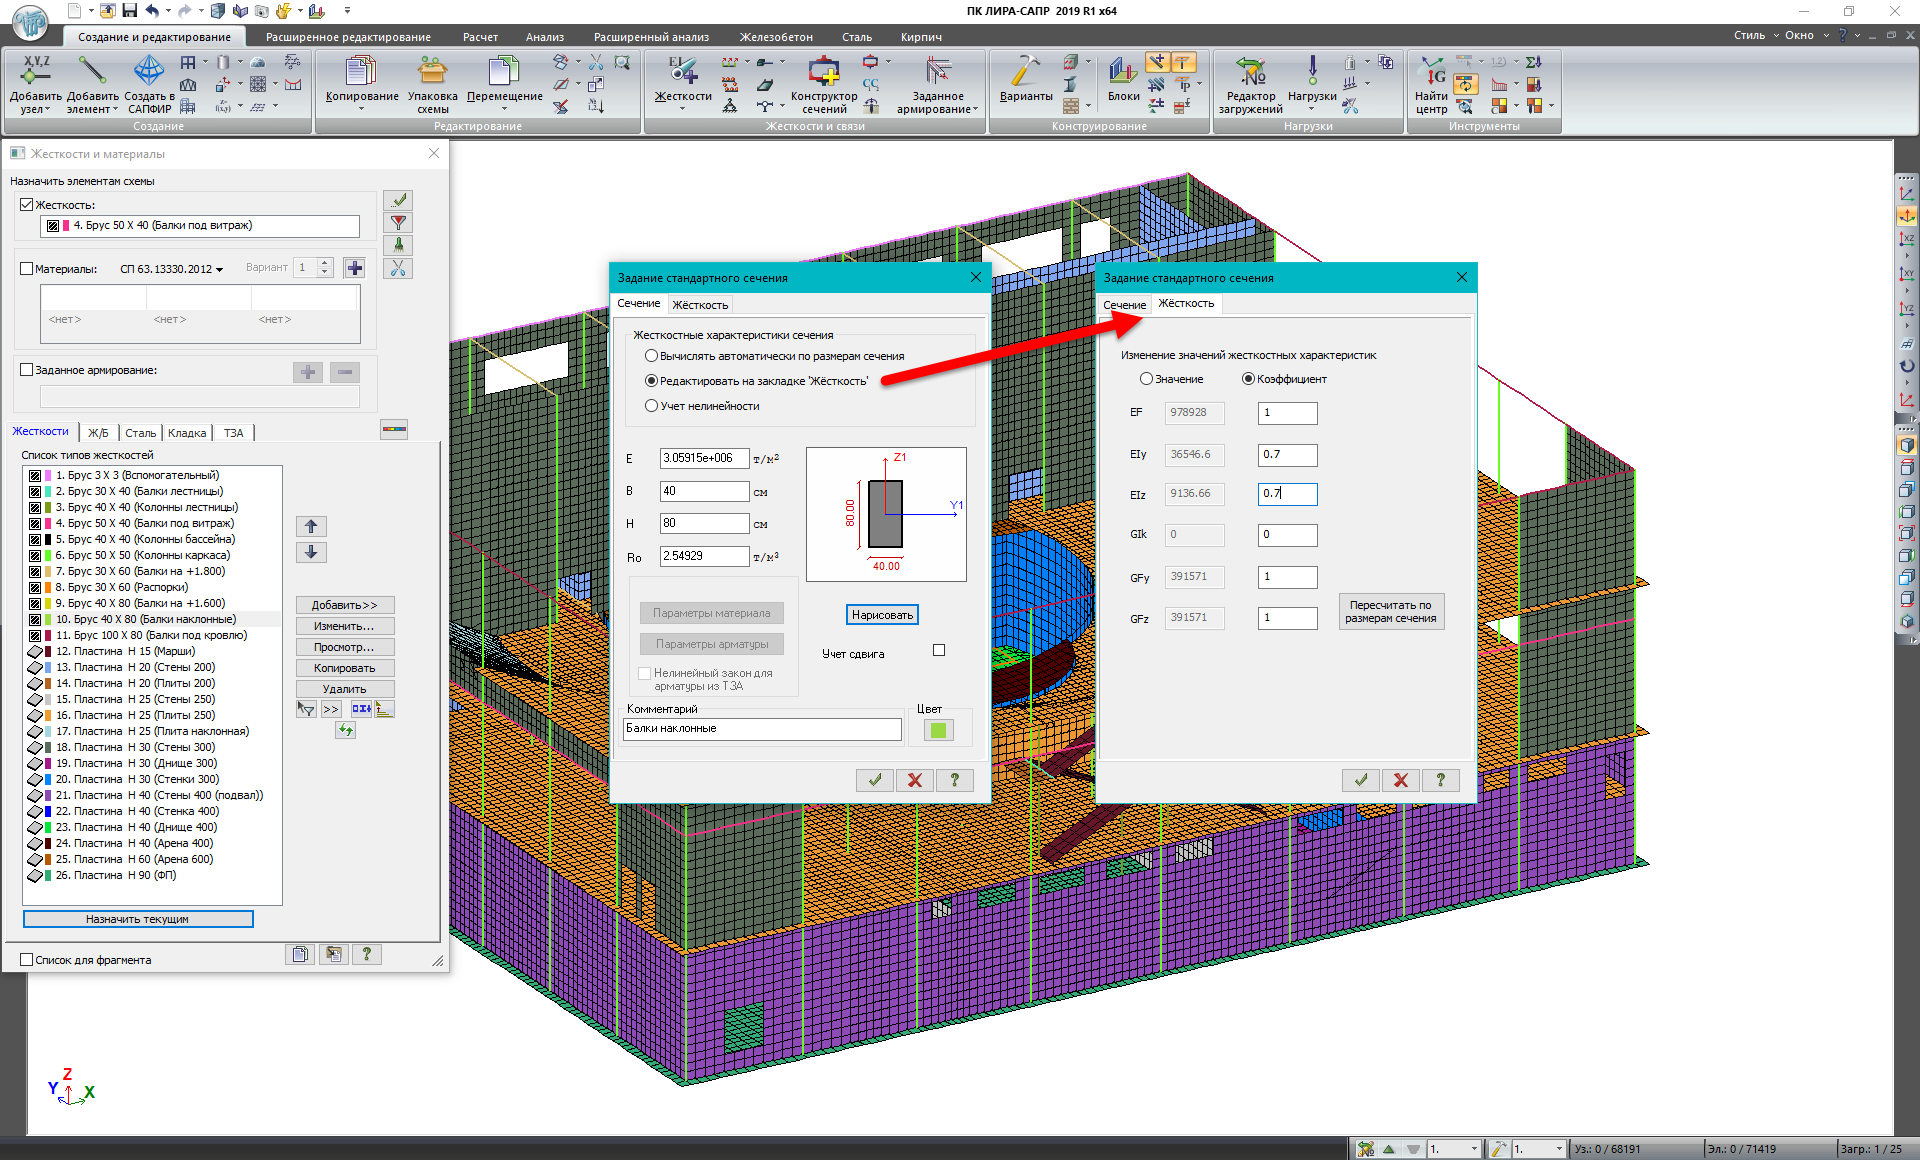Switch to Железобетон ribbon tab
Screen dimensions: 1920x1160
point(776,37)
